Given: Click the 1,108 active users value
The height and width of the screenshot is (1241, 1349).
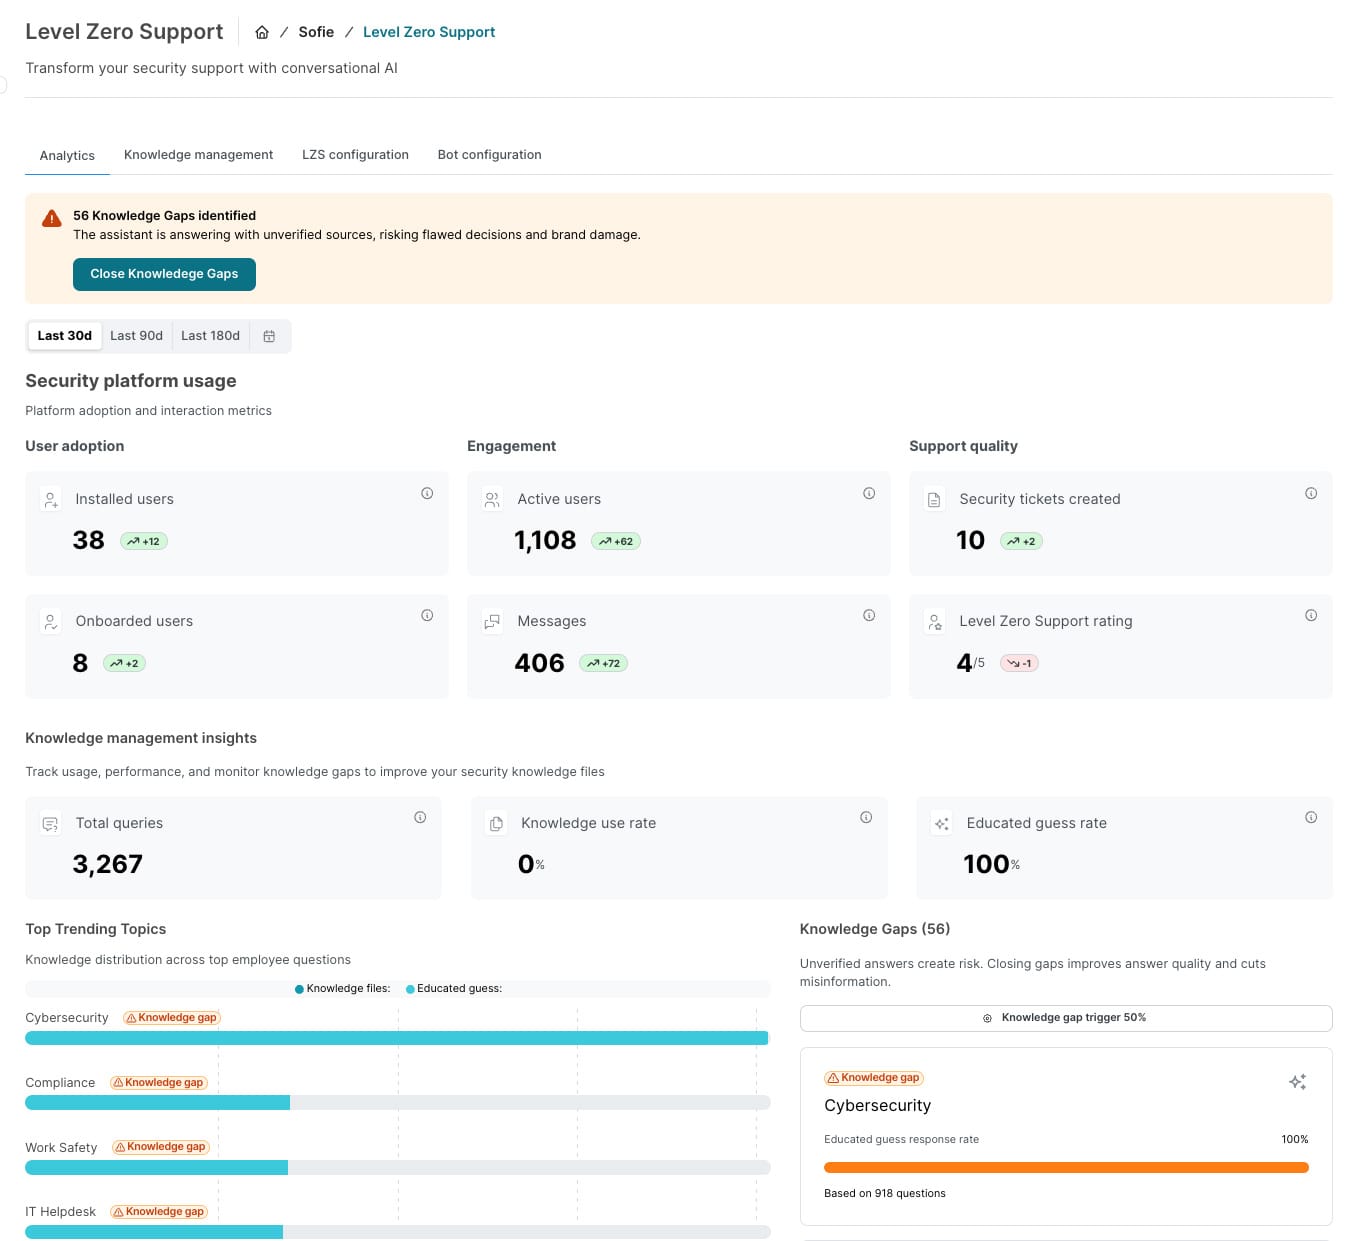Looking at the screenshot, I should 545,541.
